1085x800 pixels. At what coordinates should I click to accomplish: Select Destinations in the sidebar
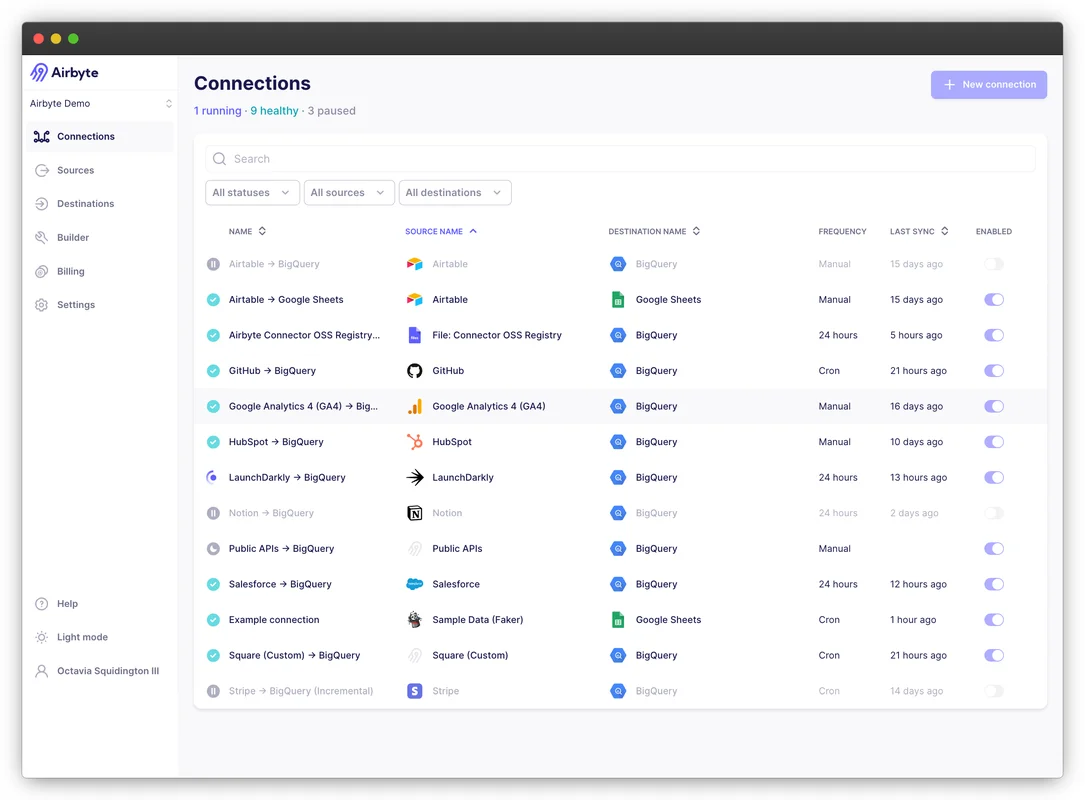pos(85,203)
